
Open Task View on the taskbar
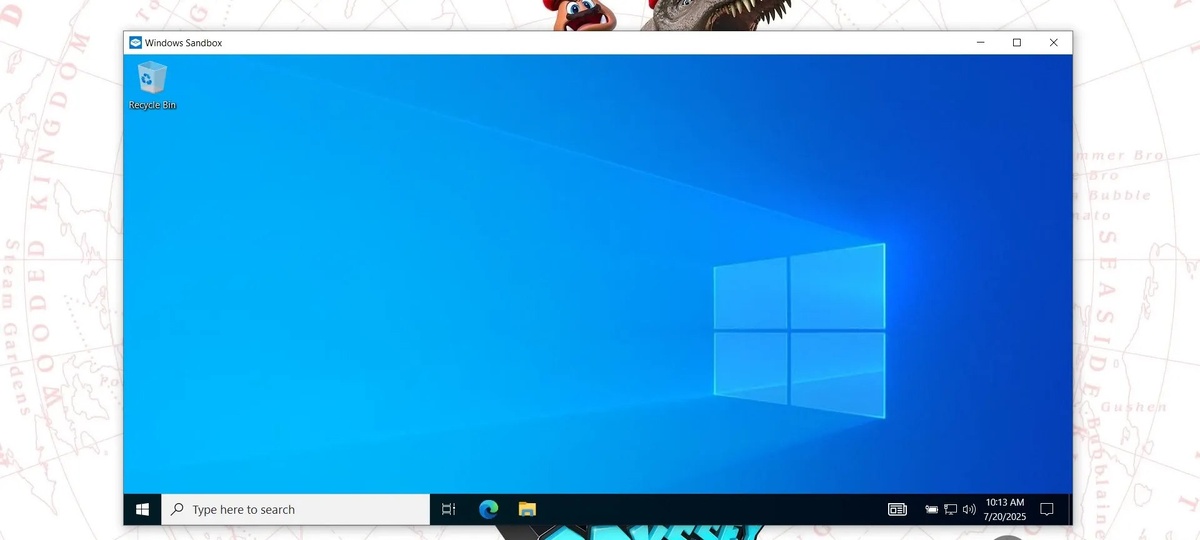(x=449, y=509)
